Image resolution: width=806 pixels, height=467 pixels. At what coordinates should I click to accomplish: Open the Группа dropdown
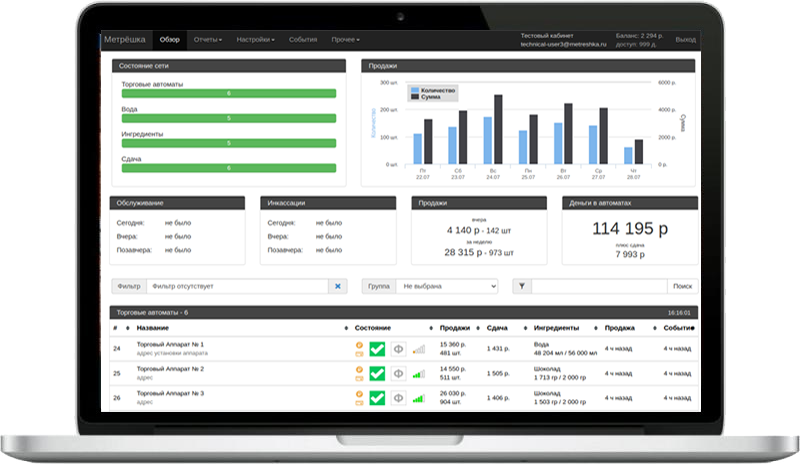click(x=446, y=286)
